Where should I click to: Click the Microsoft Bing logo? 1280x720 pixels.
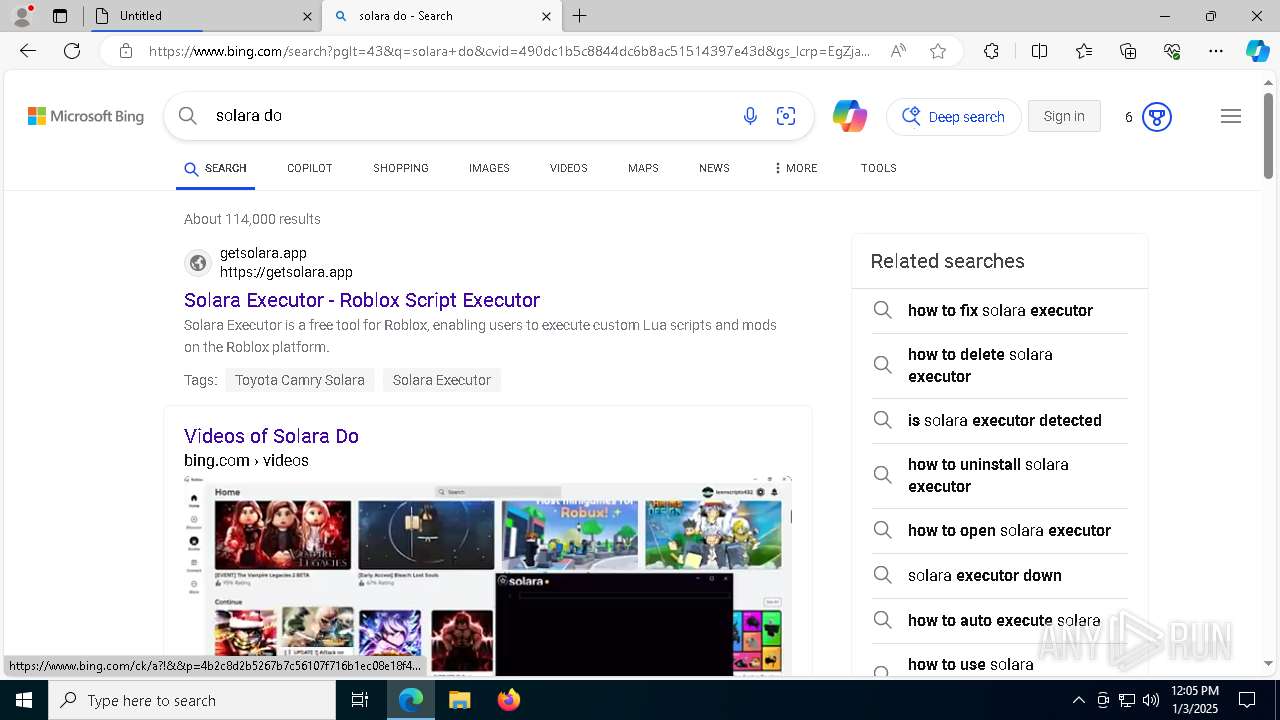point(86,116)
